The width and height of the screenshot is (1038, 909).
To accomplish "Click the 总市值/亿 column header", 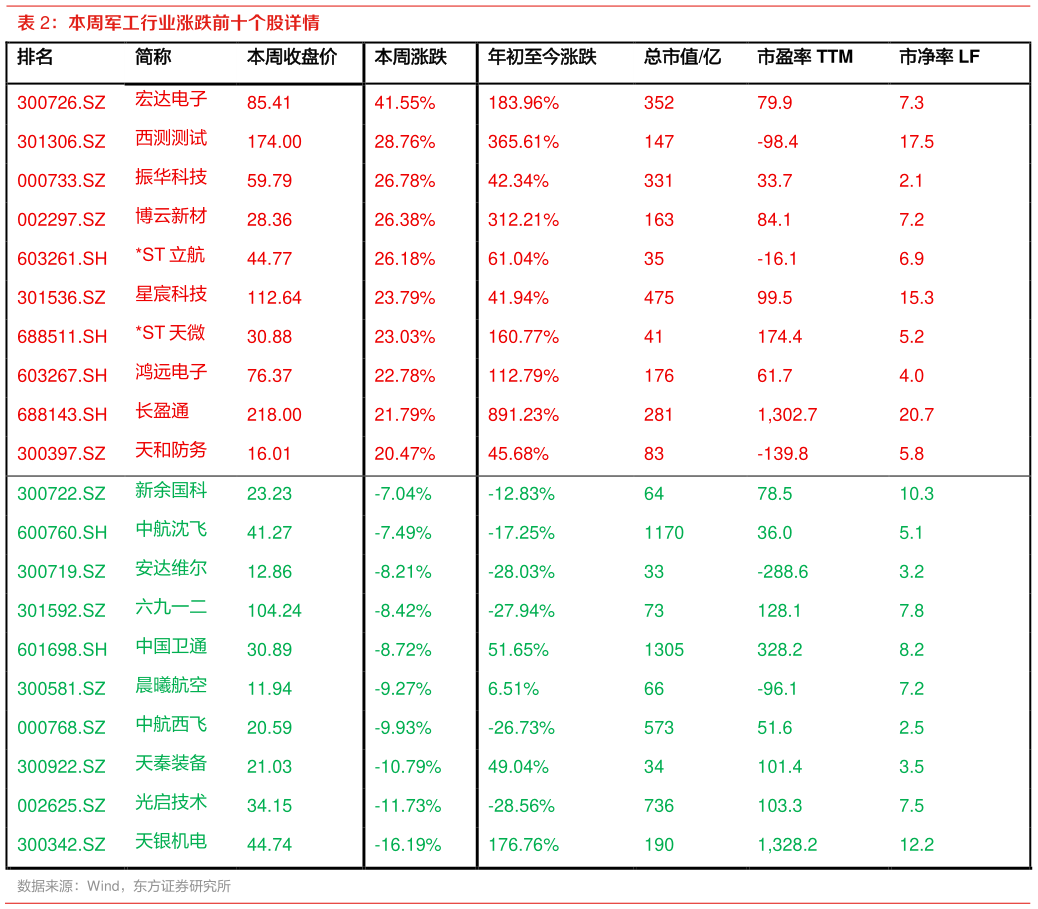I will (682, 58).
